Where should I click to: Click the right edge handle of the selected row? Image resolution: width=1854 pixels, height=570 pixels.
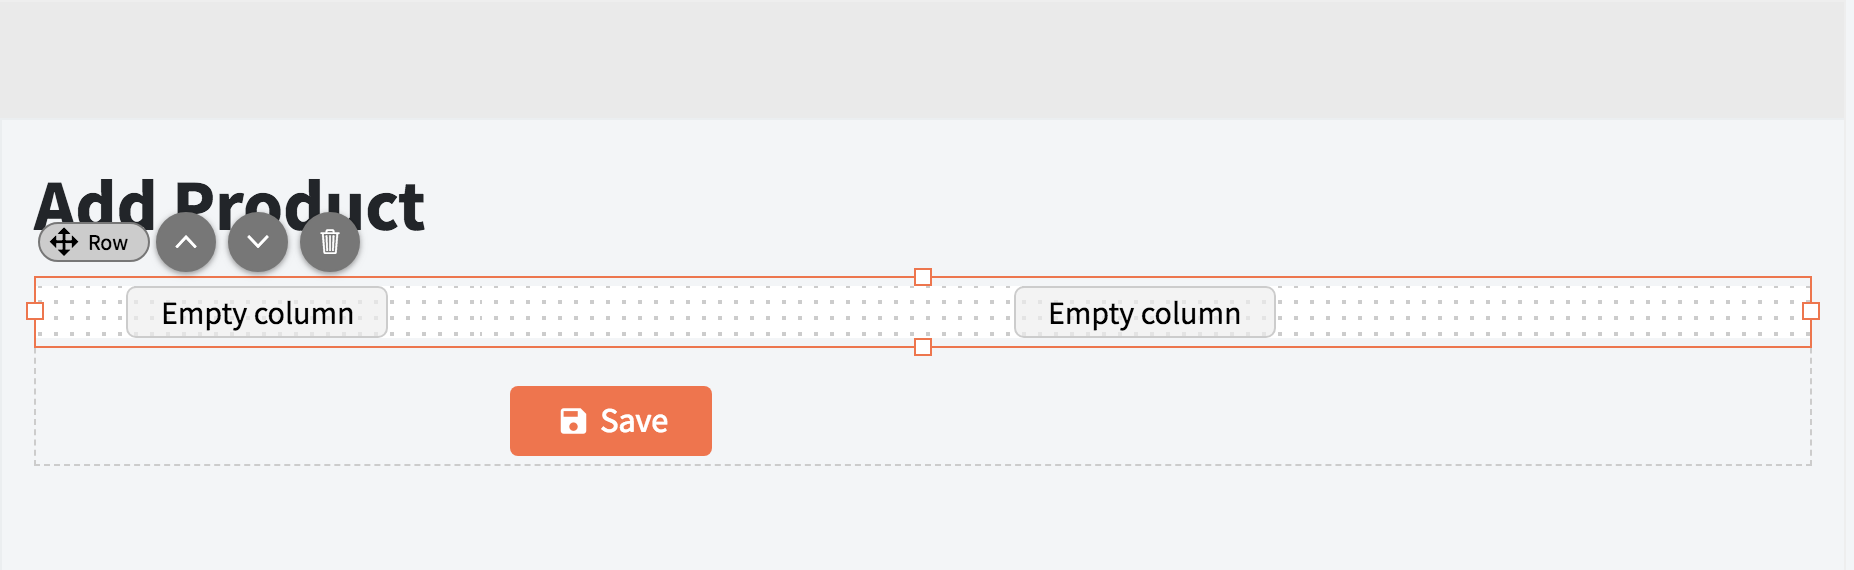[x=1811, y=311]
